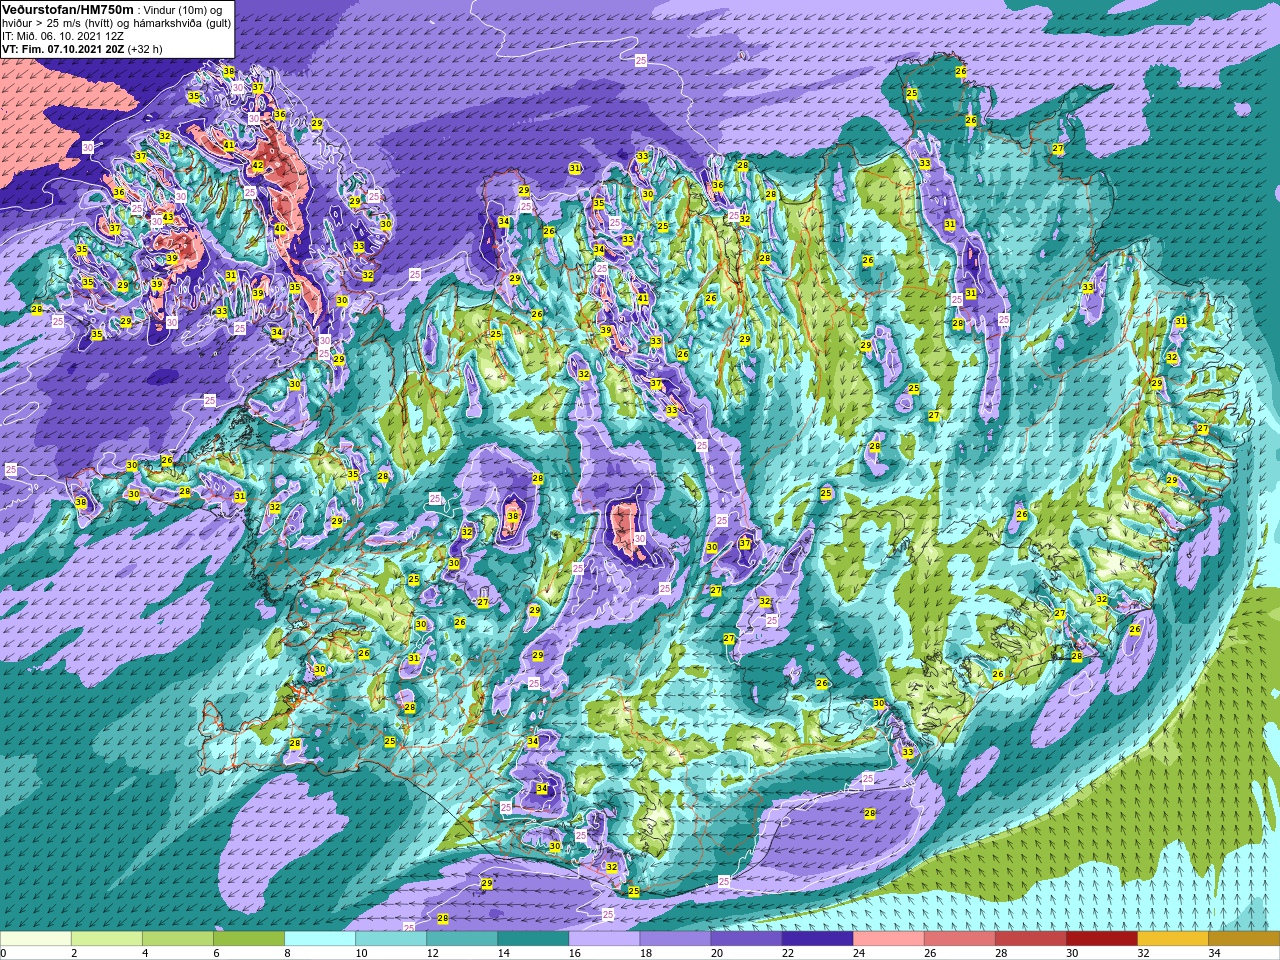This screenshot has height=960, width=1280.
Task: Click the violet legend swatch between 20 and 22
Action: coord(746,939)
